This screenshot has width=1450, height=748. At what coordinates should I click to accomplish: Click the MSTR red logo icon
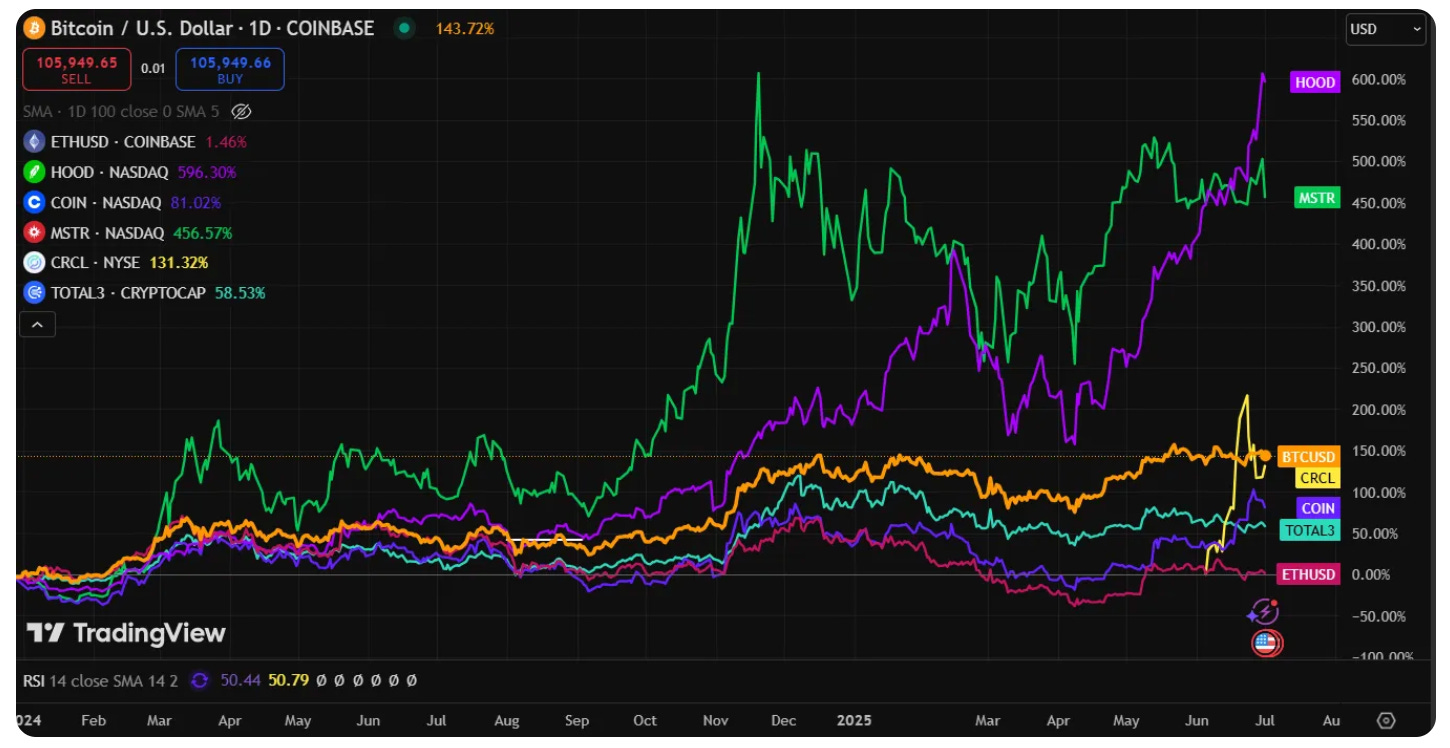35,233
